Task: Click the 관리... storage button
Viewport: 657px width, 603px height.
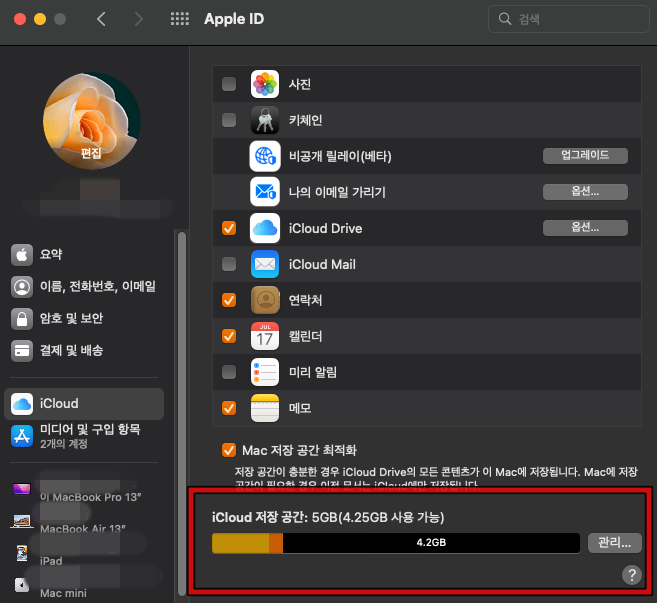Action: click(x=615, y=543)
